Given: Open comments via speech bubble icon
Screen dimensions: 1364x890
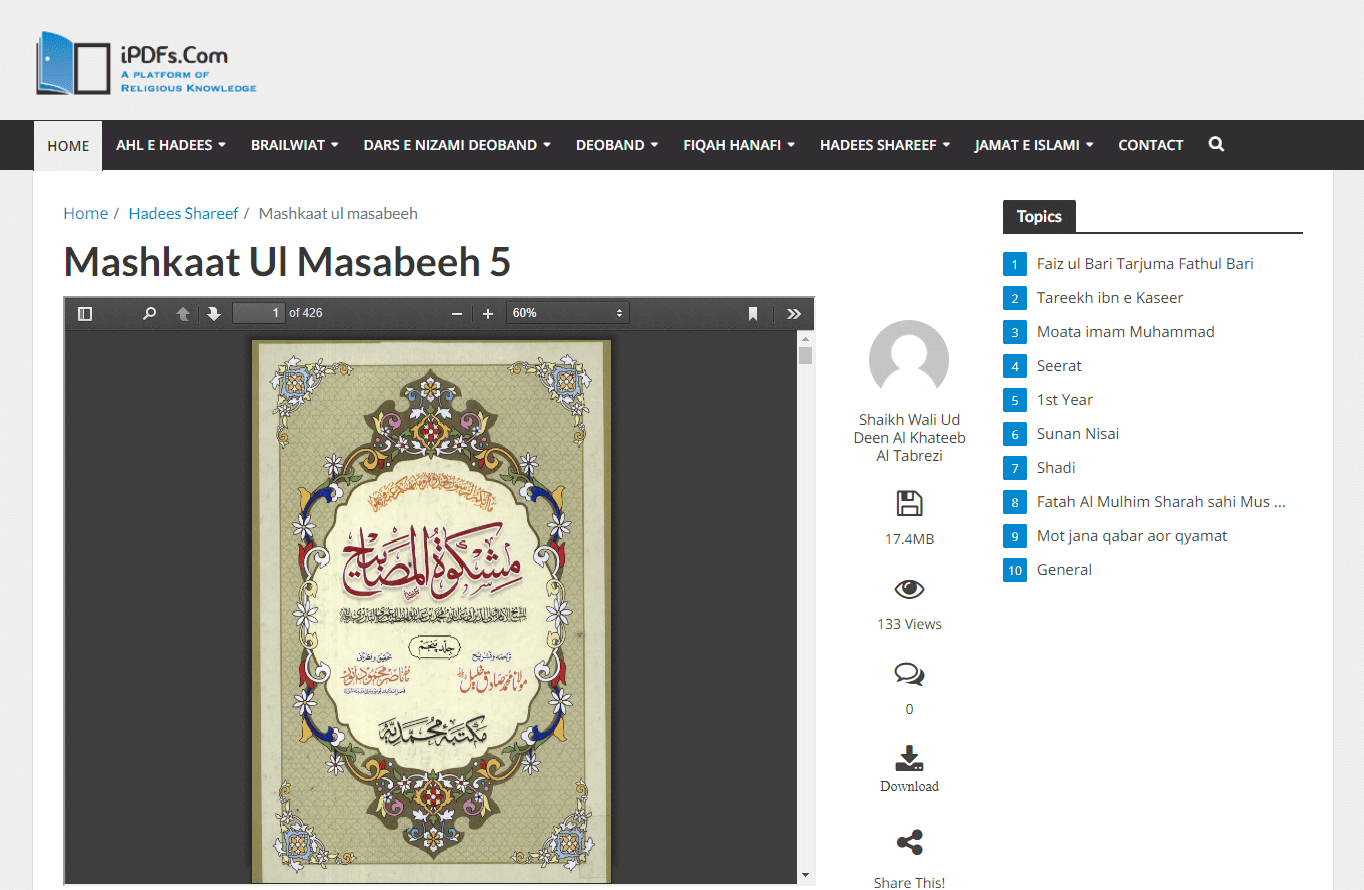Looking at the screenshot, I should pyautogui.click(x=909, y=674).
